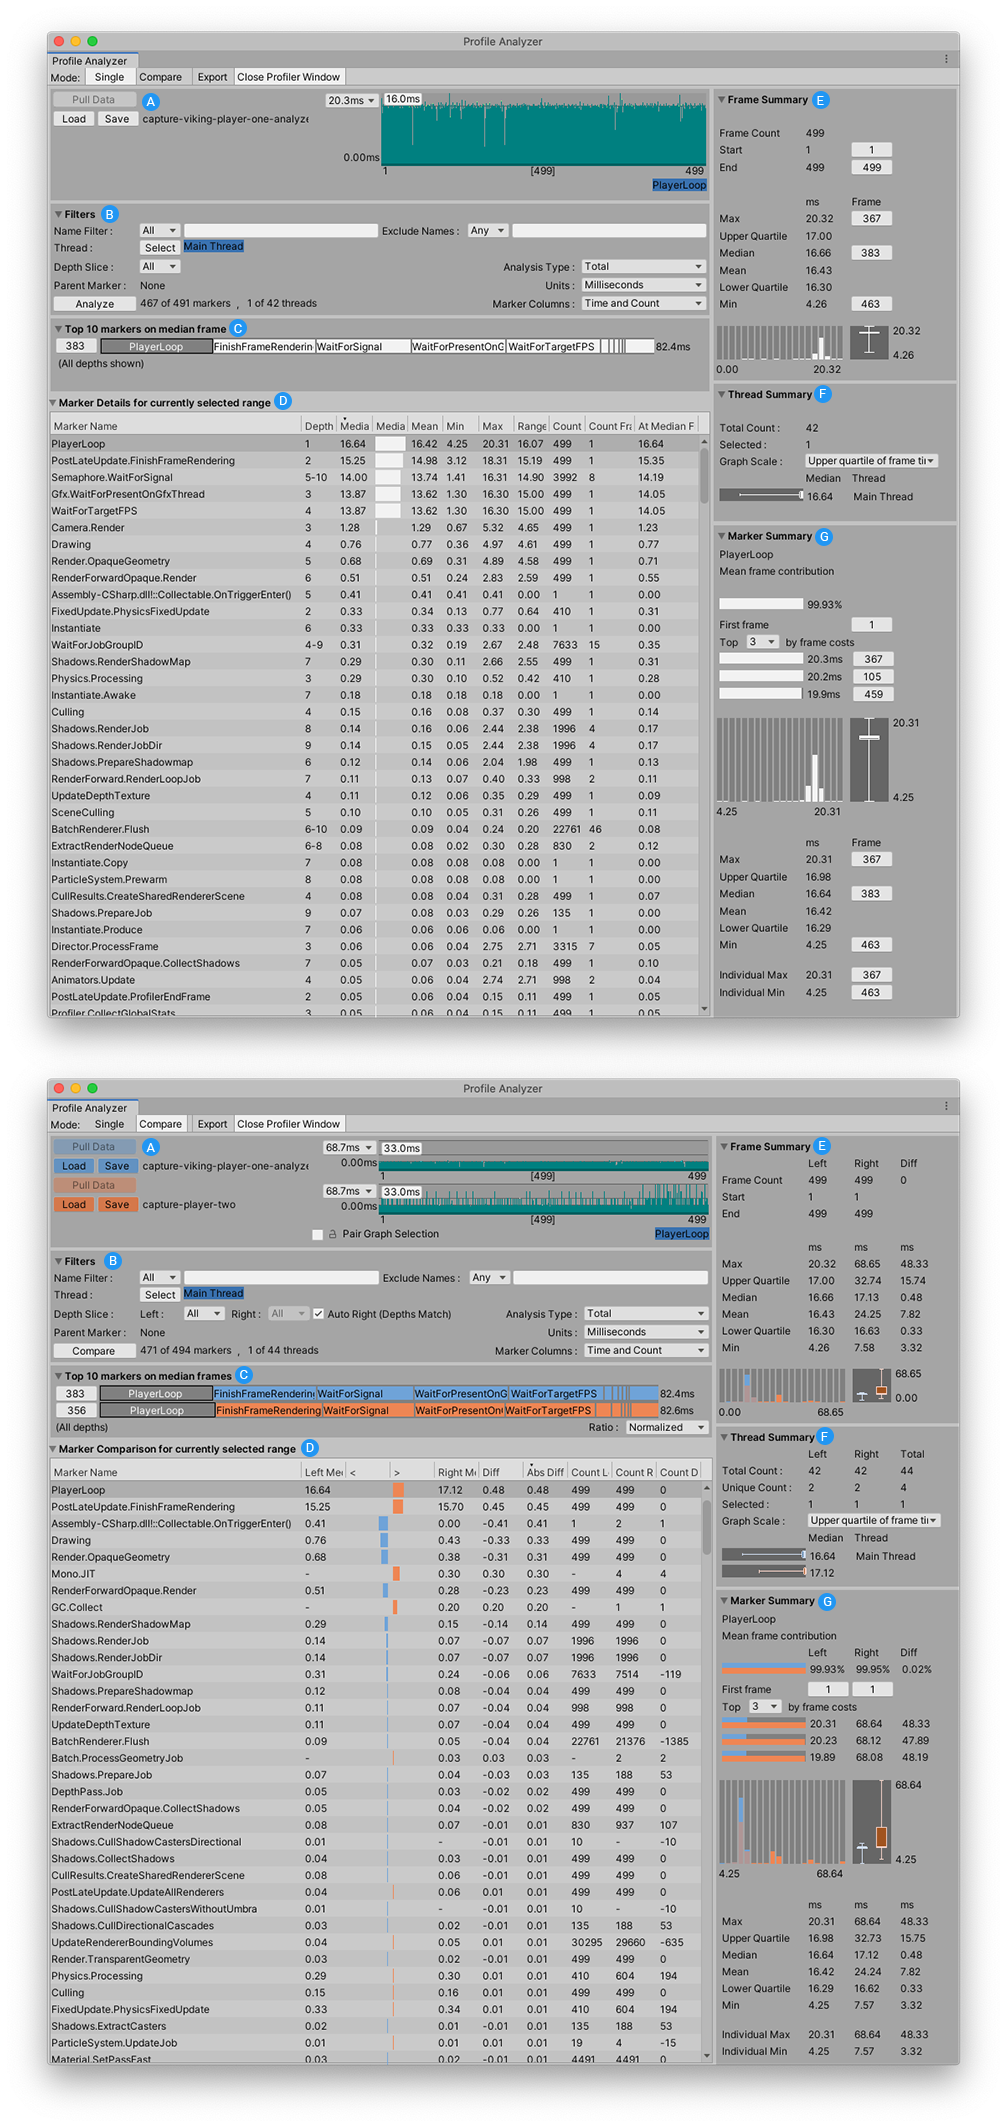This screenshot has height=2121, width=1000.
Task: Open kebab menu in the Single mode window
Action: pos(946,59)
